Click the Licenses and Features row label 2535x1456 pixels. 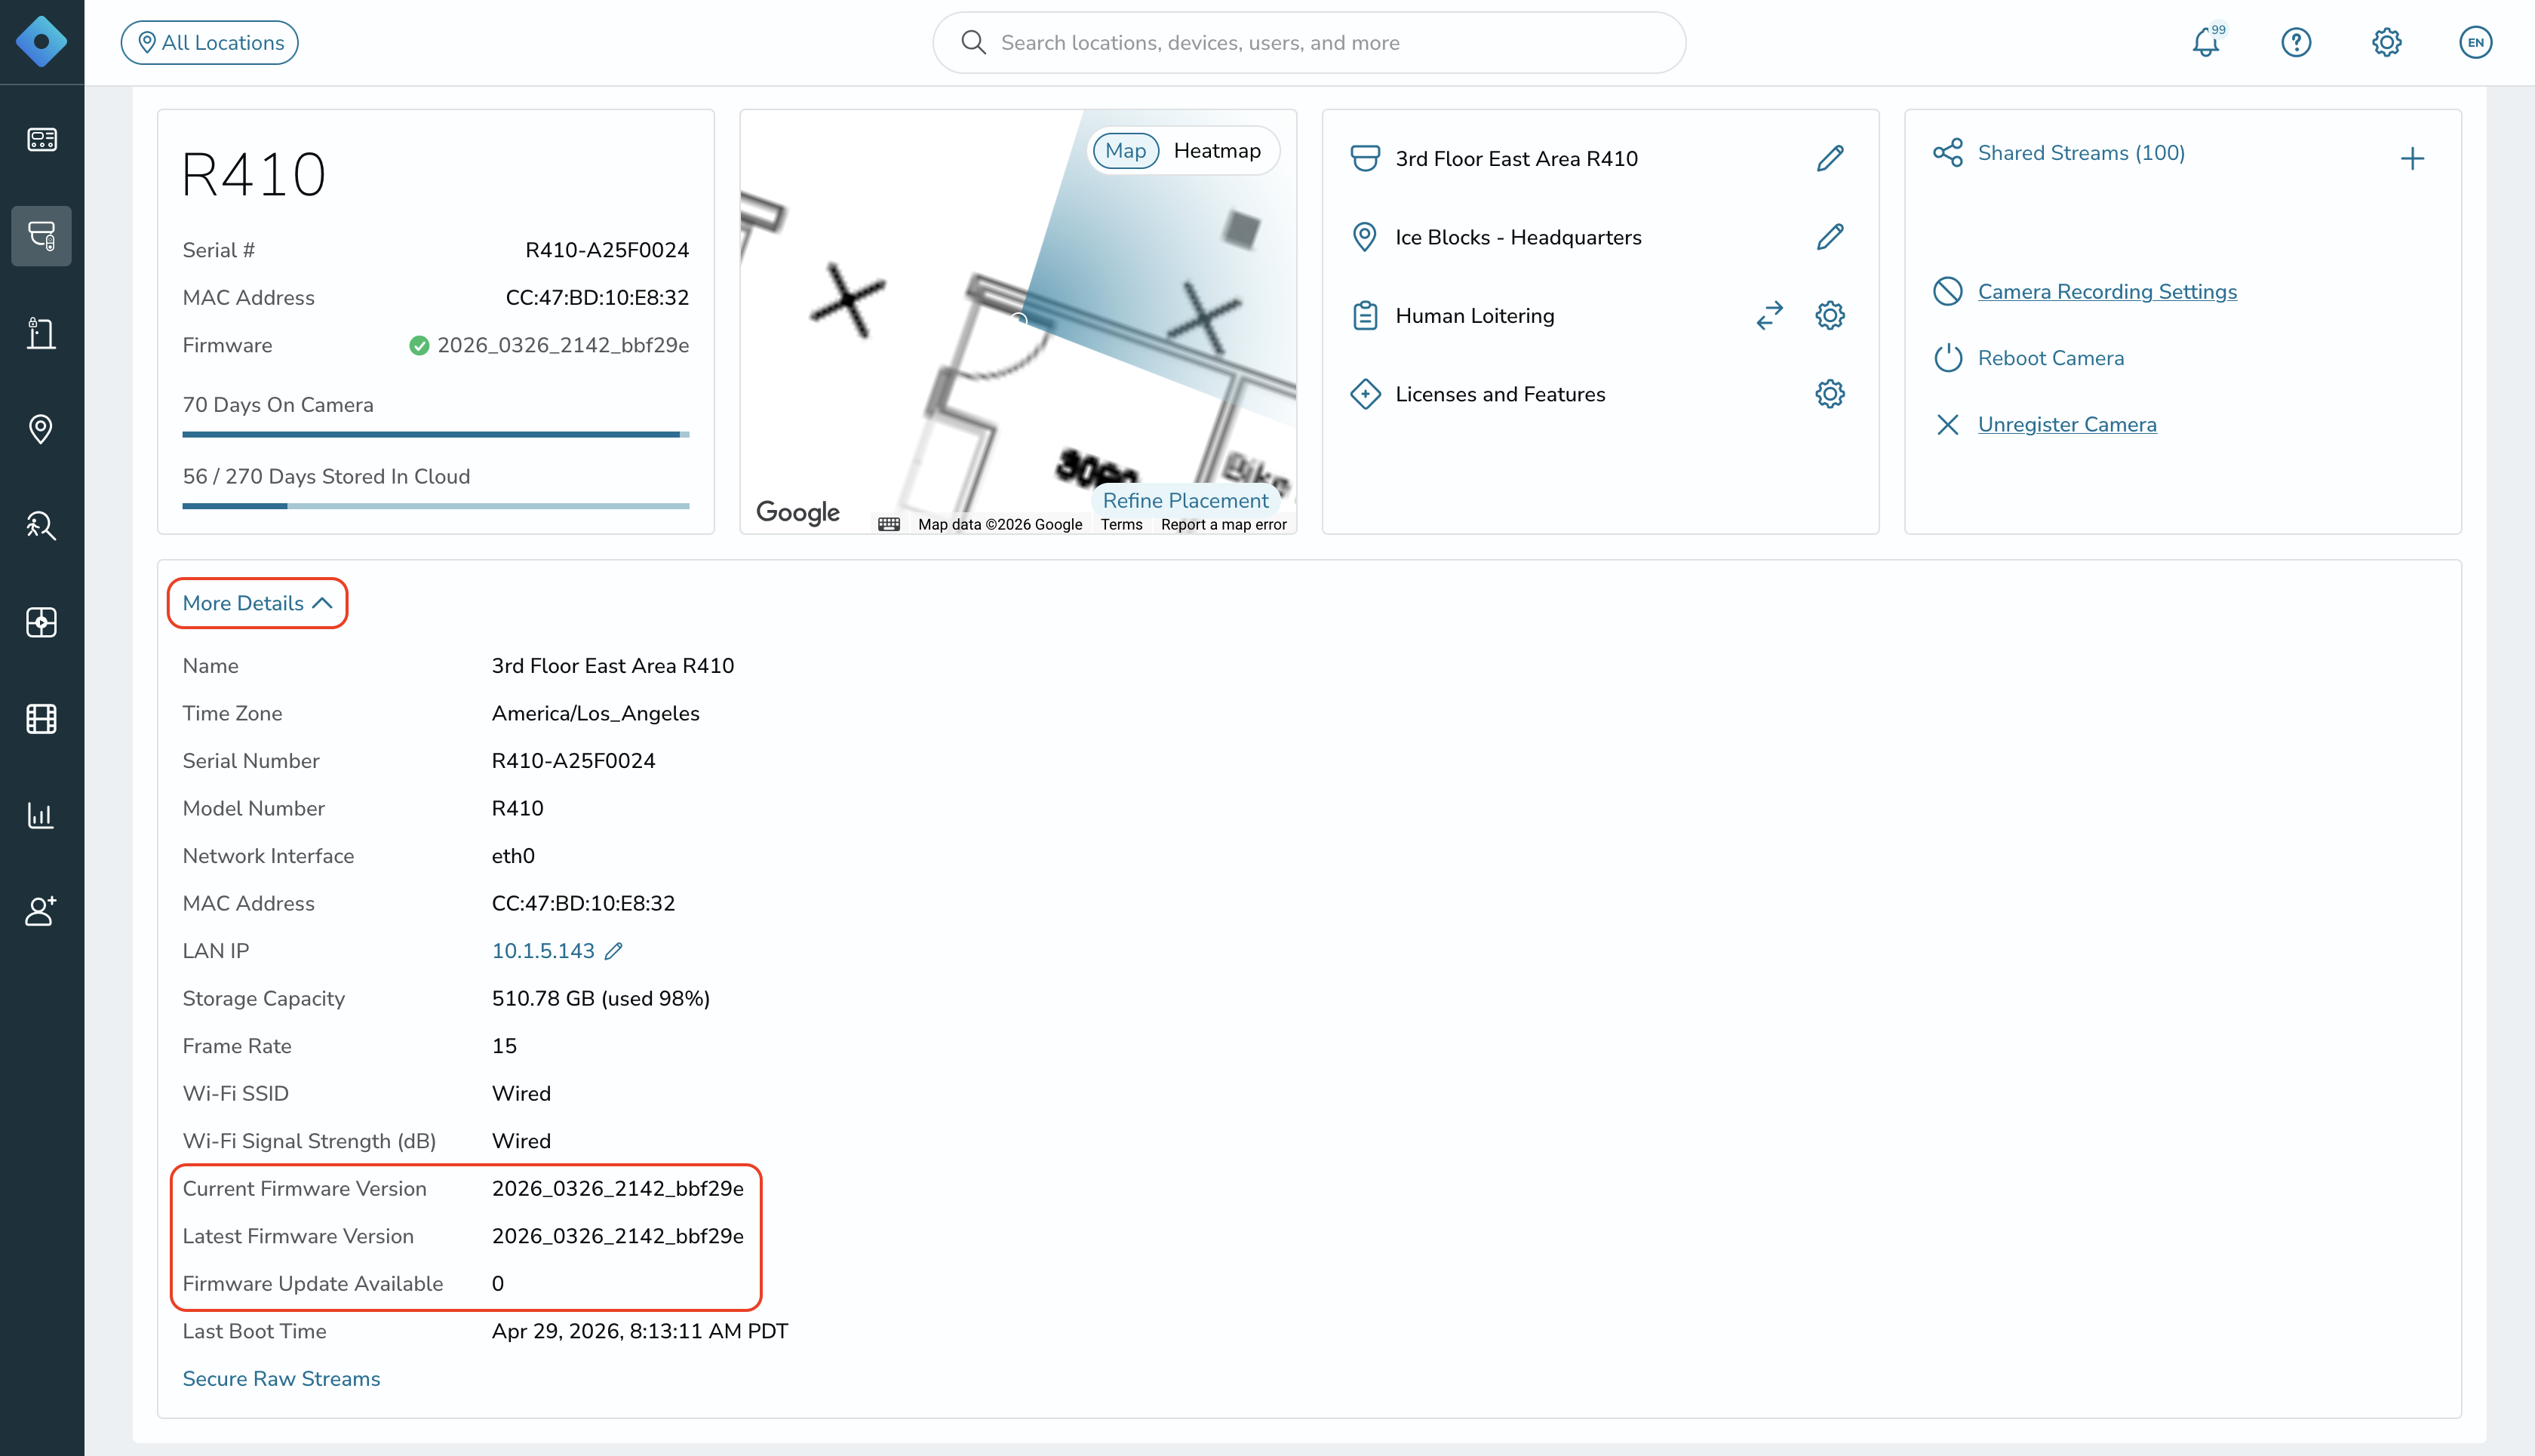[x=1500, y=394]
